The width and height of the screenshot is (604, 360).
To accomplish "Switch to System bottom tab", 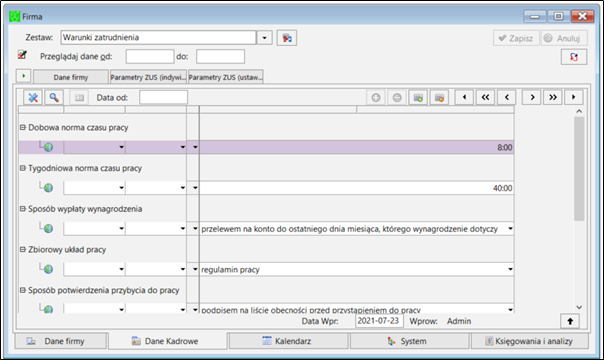I will (409, 341).
